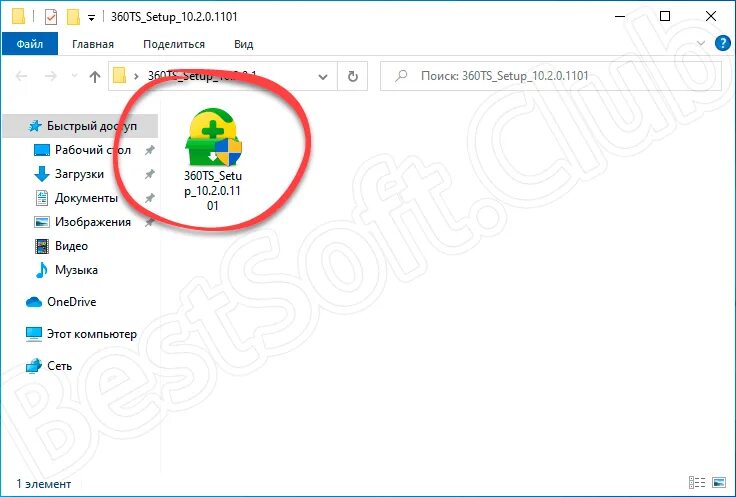
Task: Switch to the Поделиться ribbon tab
Action: (174, 44)
